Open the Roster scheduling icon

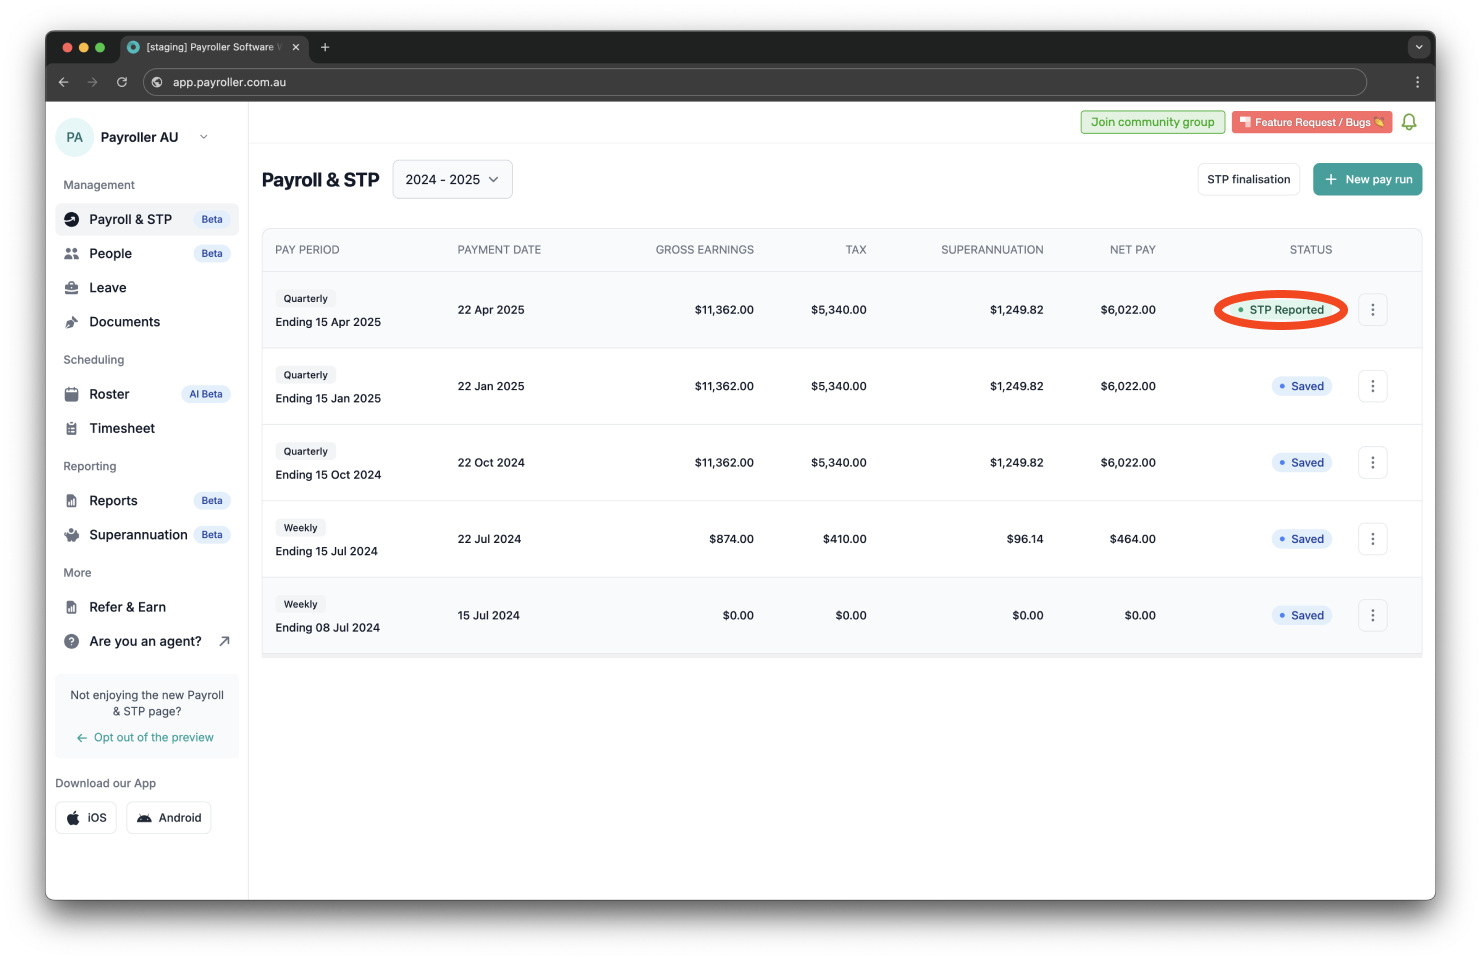[x=71, y=394]
